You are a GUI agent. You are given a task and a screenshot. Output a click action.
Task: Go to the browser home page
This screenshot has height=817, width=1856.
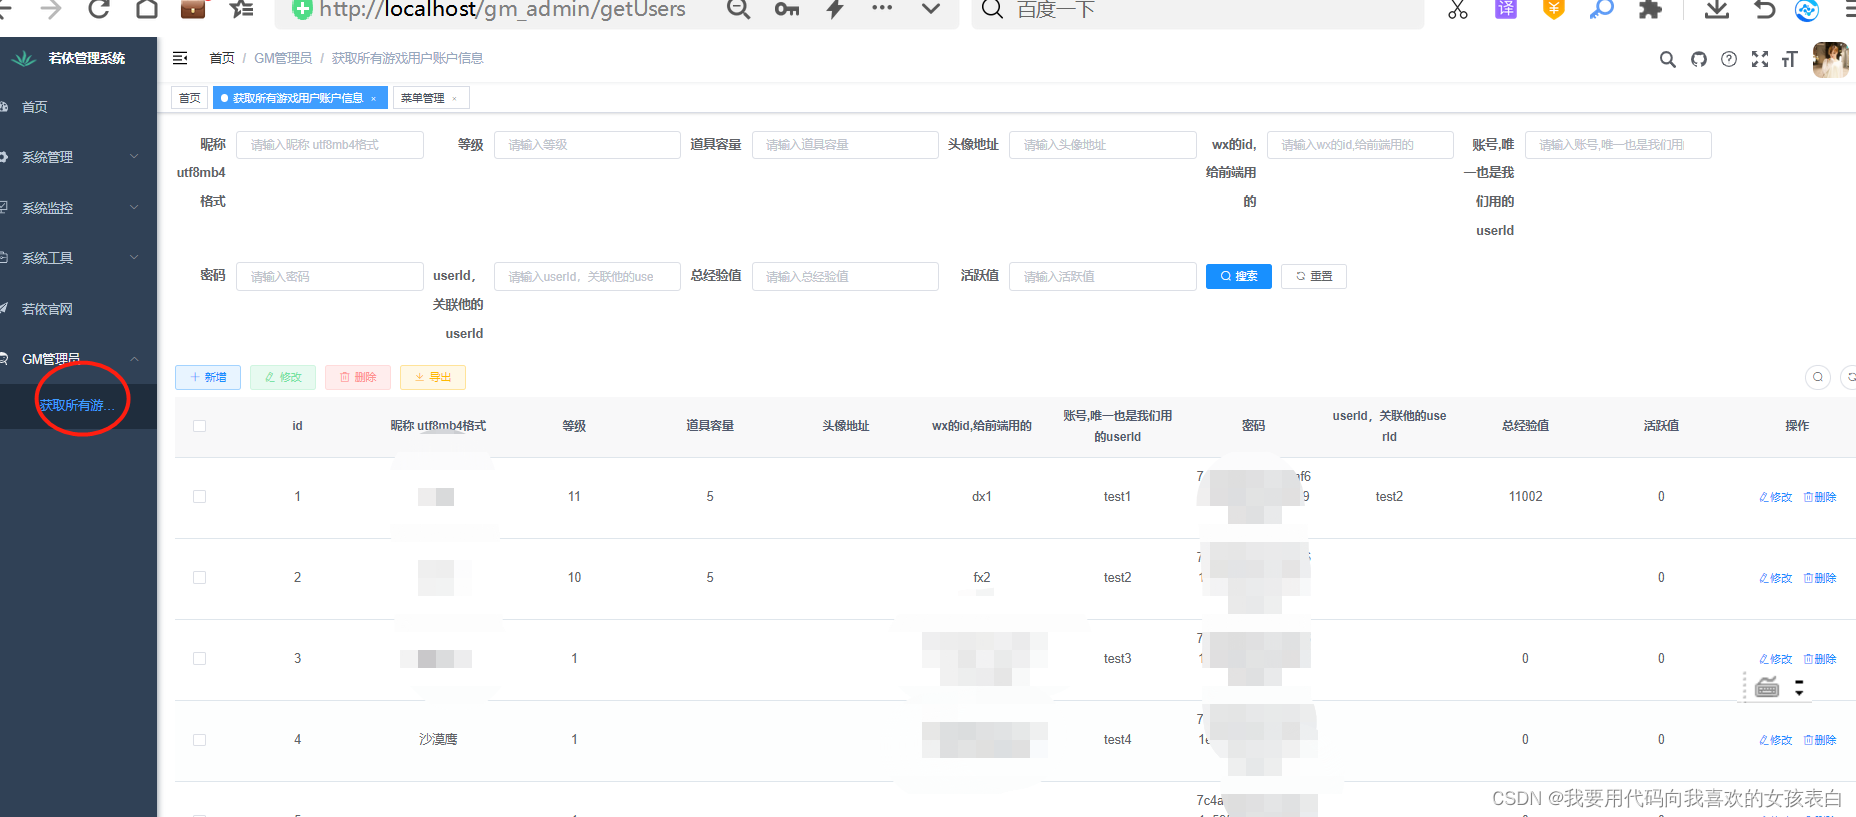pos(147,9)
